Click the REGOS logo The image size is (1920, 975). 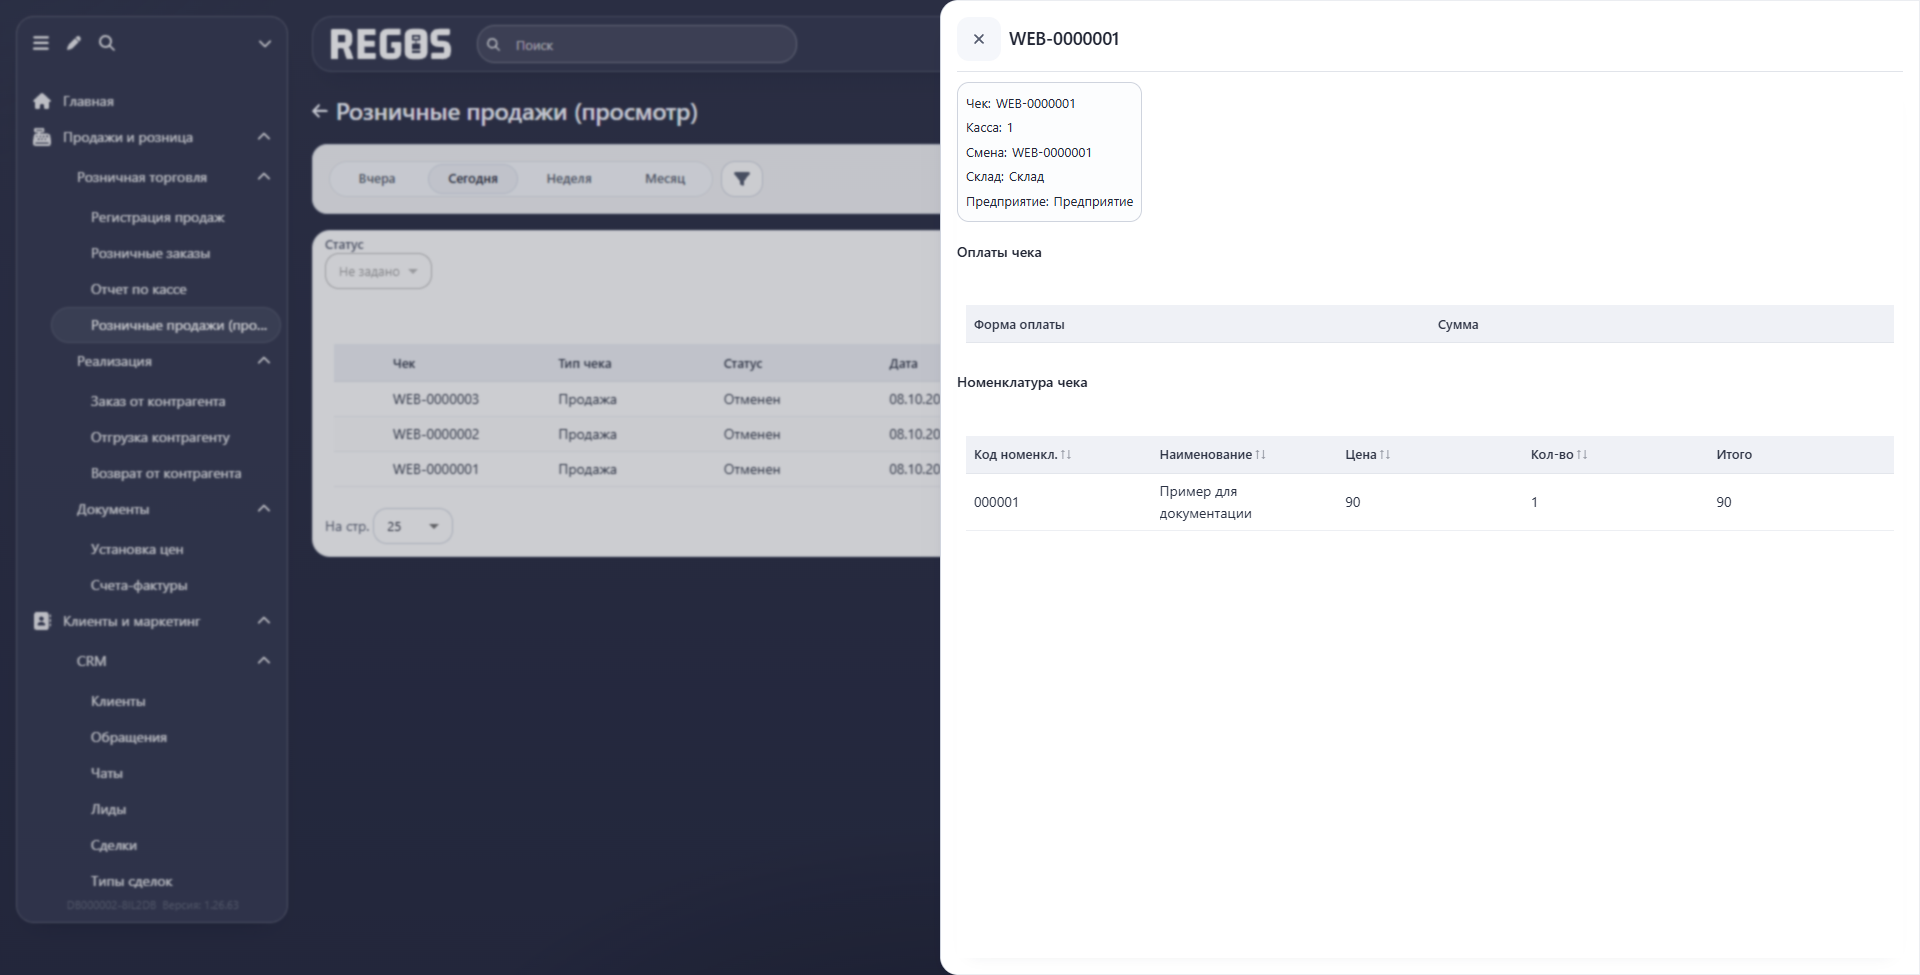391,44
